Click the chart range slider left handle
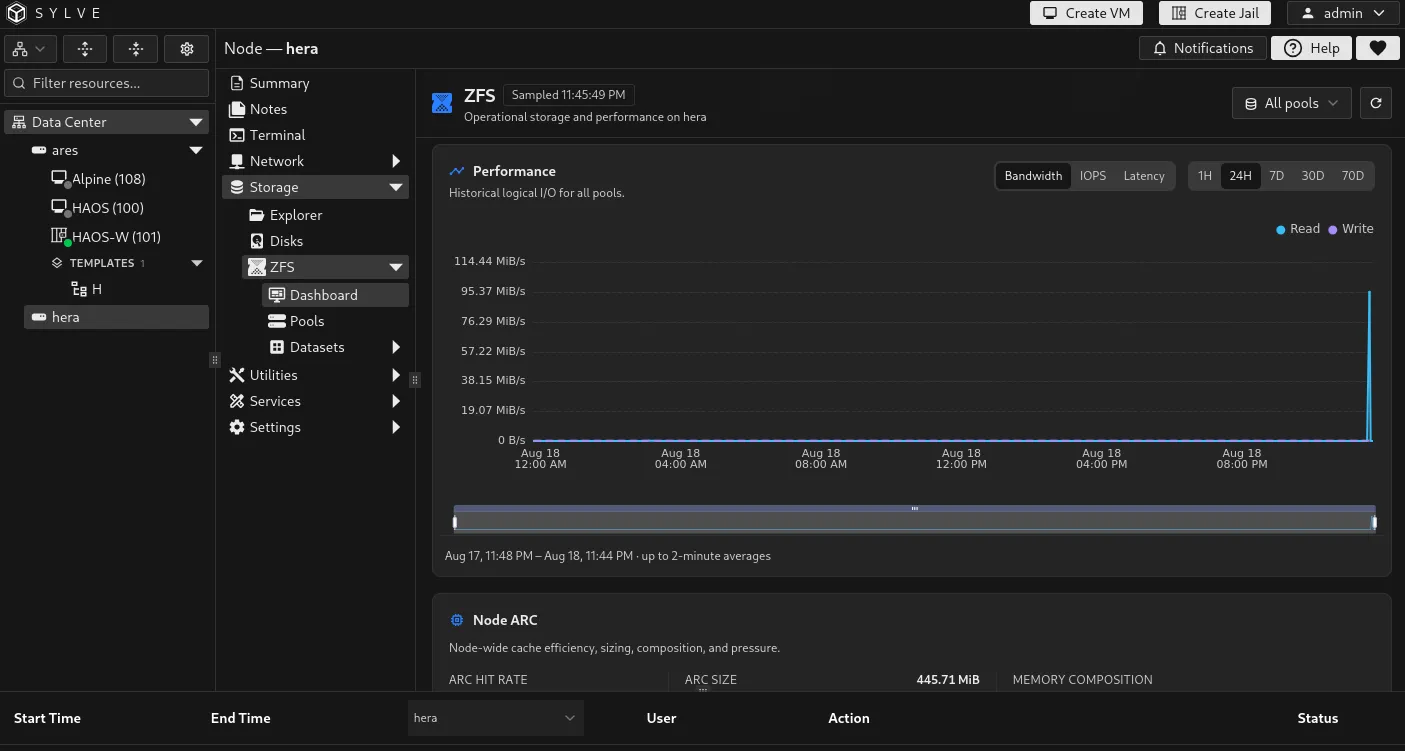Viewport: 1405px width, 751px height. pyautogui.click(x=455, y=522)
